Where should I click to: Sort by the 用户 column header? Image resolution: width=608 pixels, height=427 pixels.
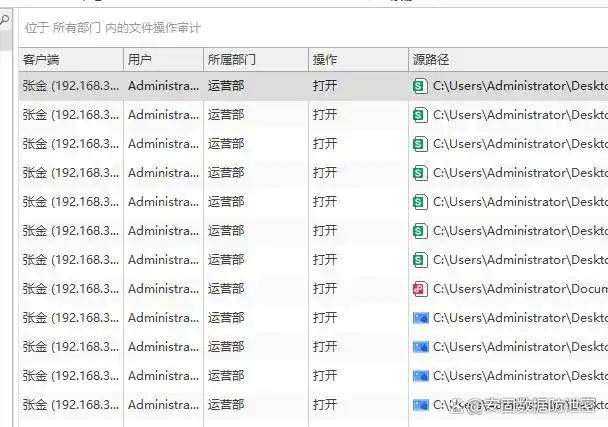point(164,60)
